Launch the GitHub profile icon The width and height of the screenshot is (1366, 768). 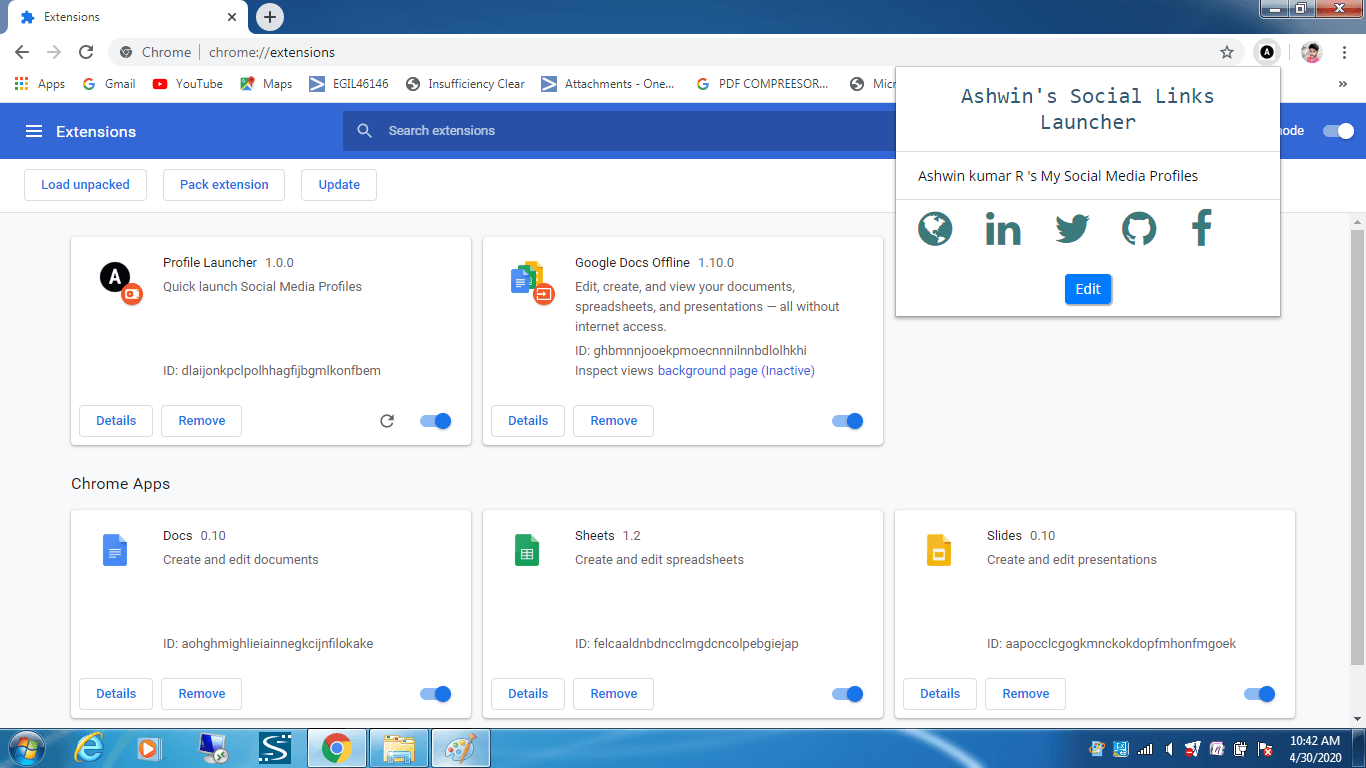click(1139, 229)
